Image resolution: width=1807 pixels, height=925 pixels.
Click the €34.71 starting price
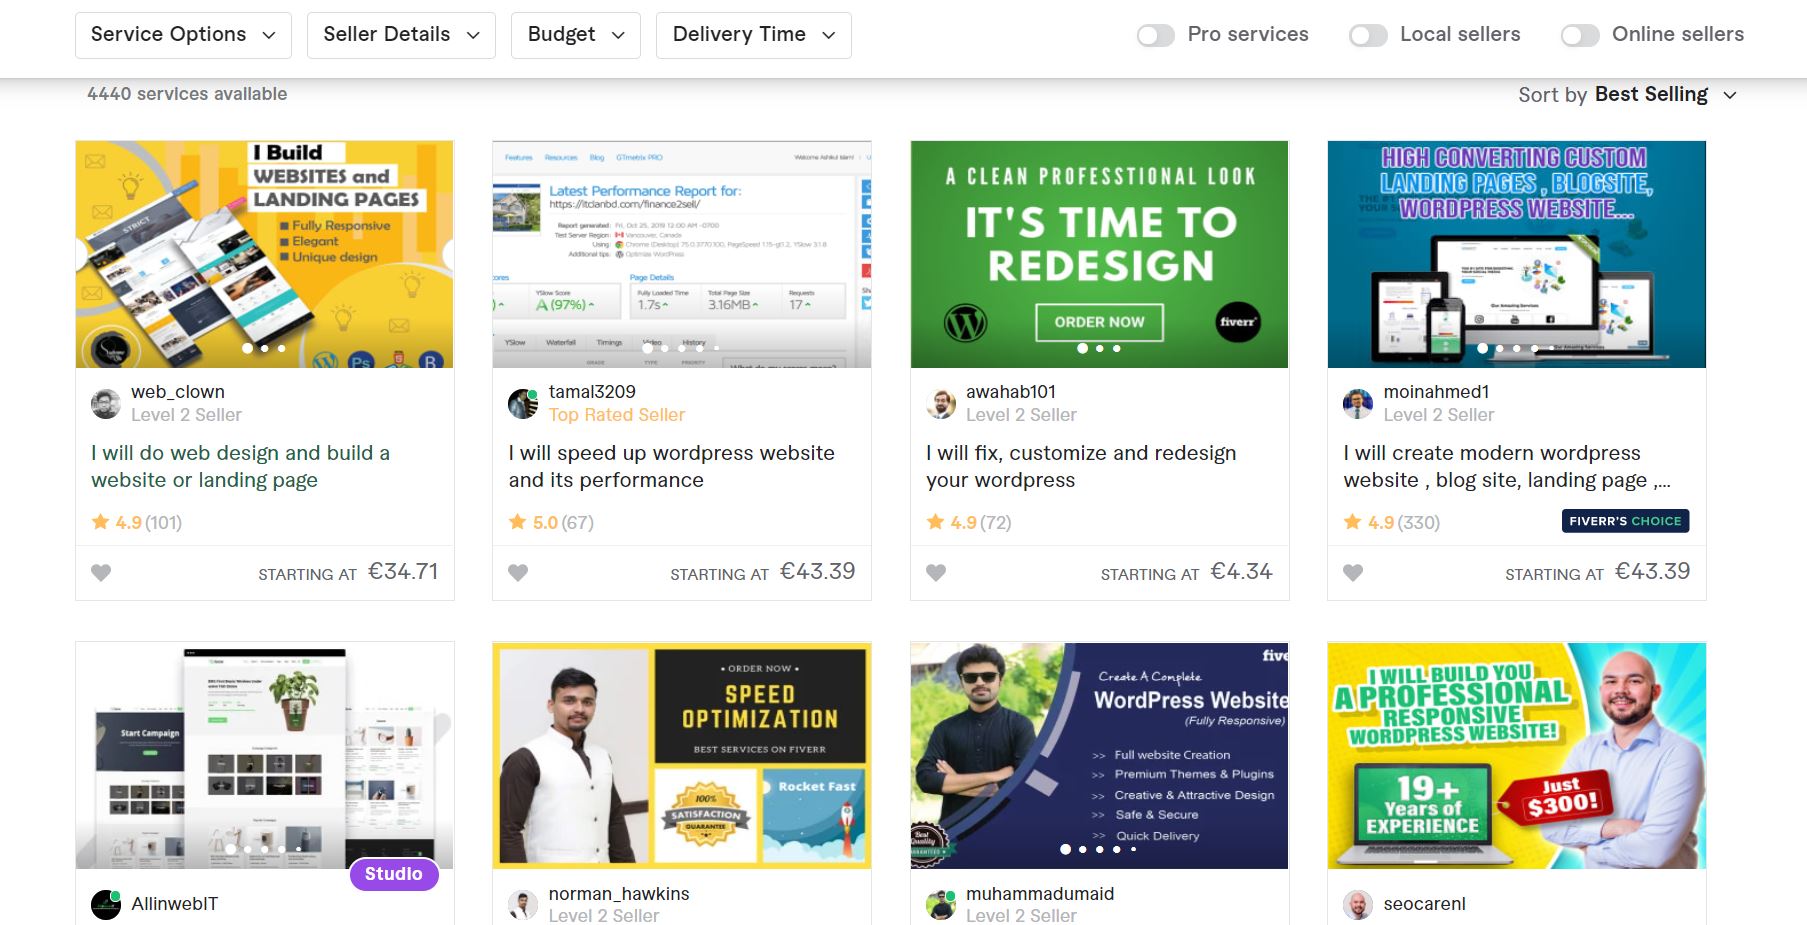403,572
